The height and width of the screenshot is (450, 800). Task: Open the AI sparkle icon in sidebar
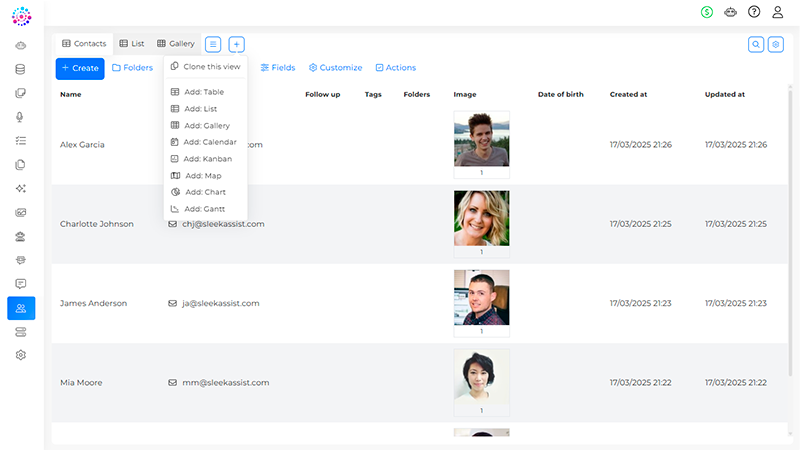pos(20,188)
